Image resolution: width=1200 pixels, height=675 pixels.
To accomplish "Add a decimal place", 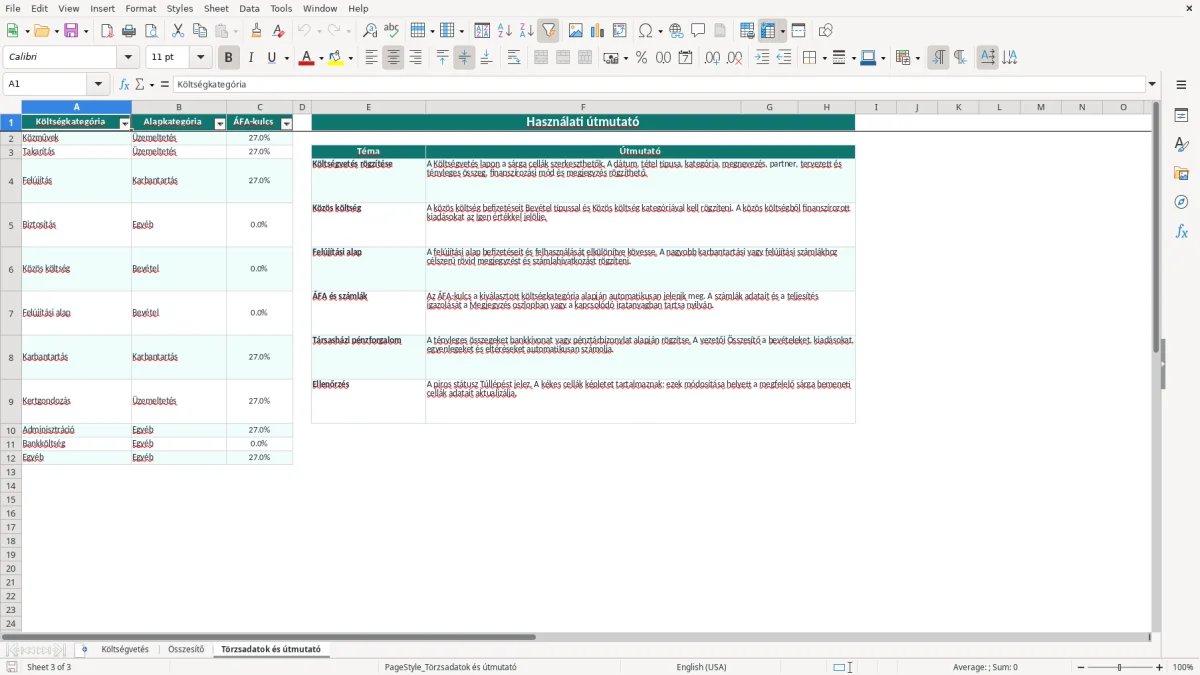I will 713,58.
